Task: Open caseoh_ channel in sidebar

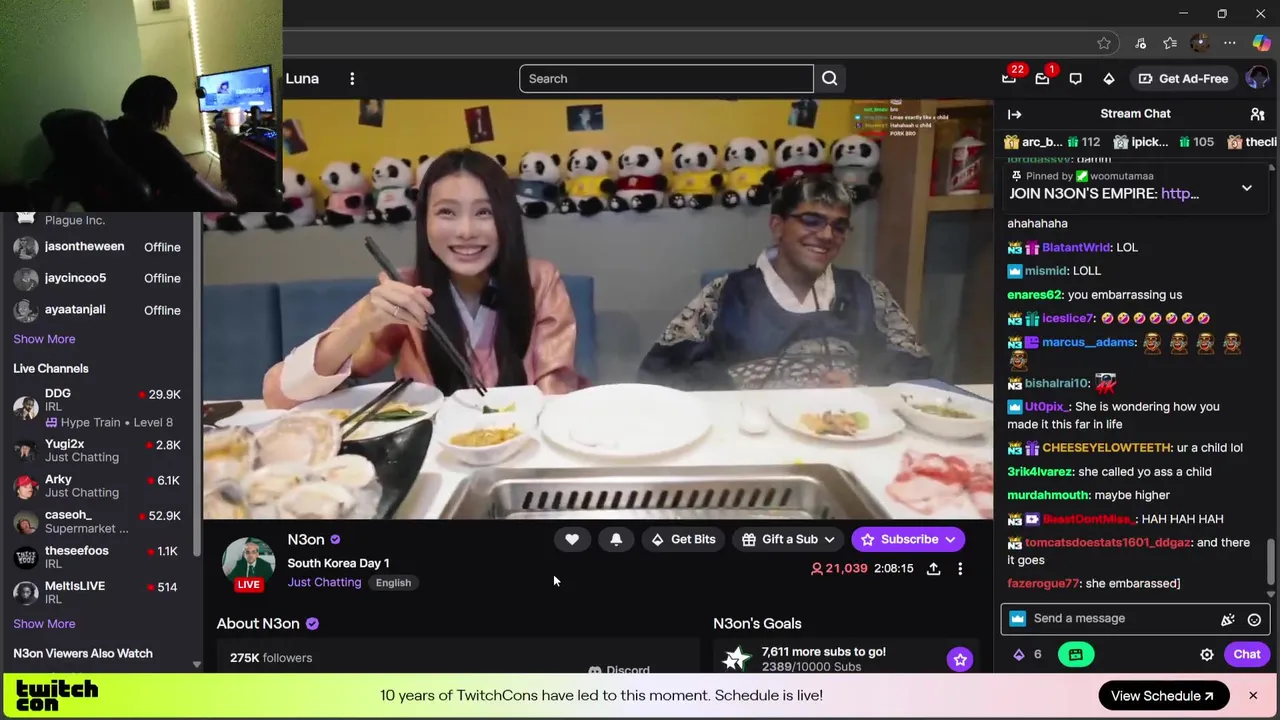Action: click(97, 521)
